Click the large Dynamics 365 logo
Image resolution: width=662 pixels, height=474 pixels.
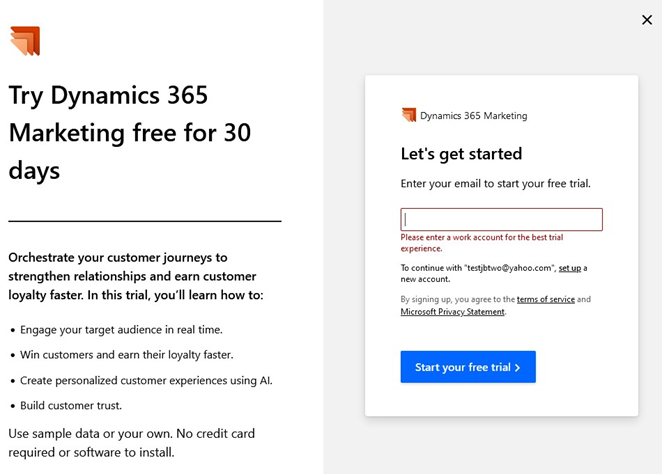tap(24, 41)
